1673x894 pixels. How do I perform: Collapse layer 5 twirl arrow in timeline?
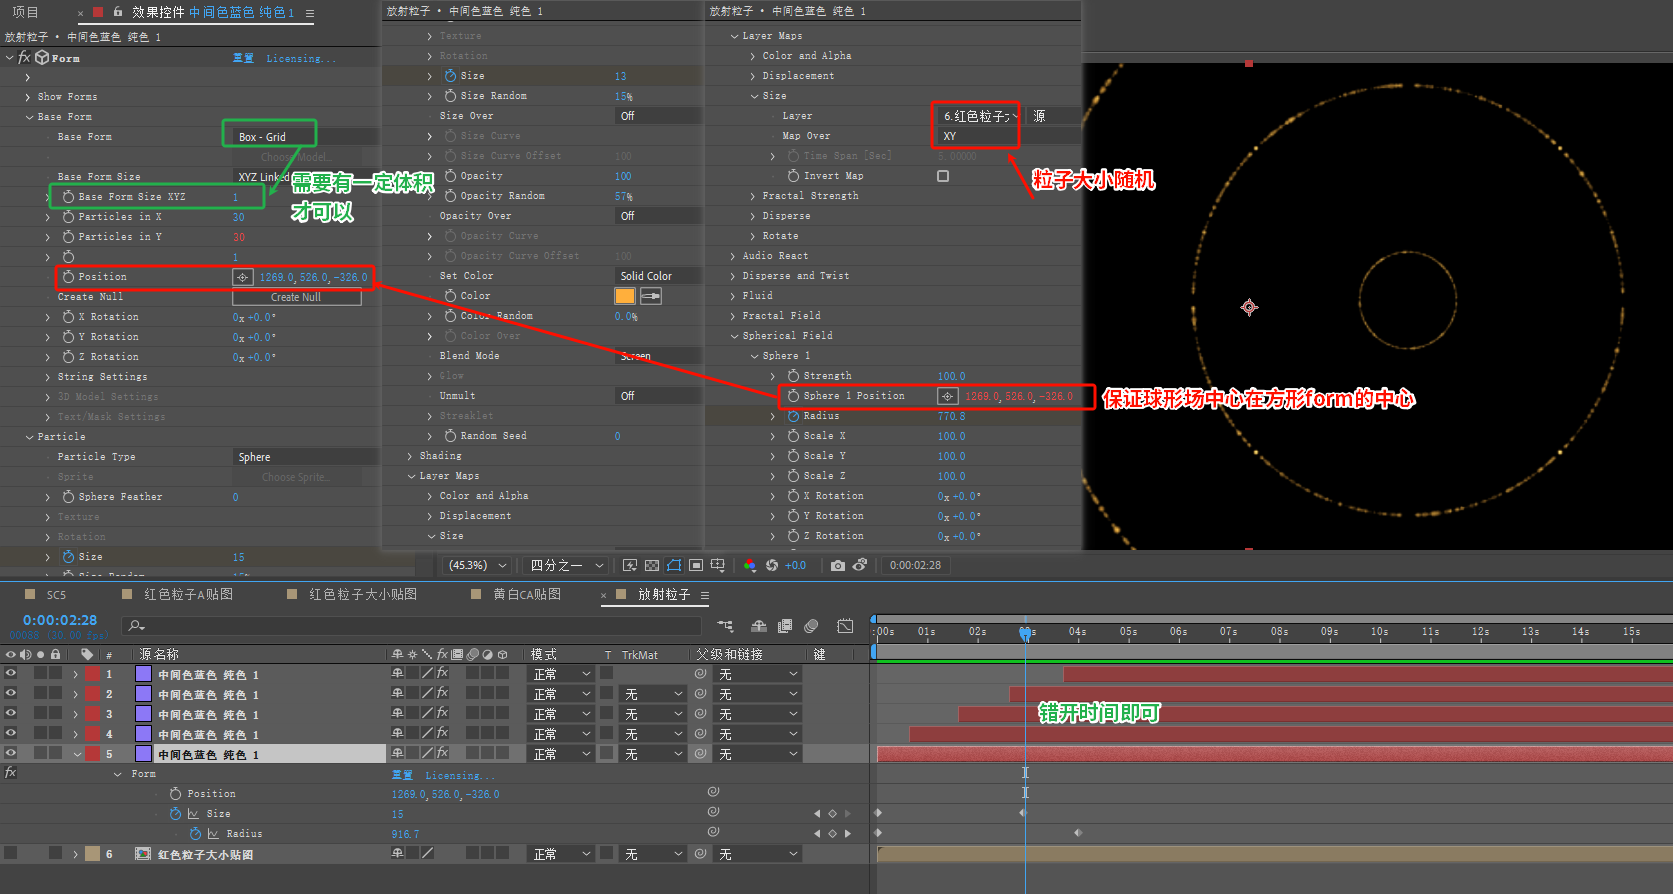(x=77, y=754)
